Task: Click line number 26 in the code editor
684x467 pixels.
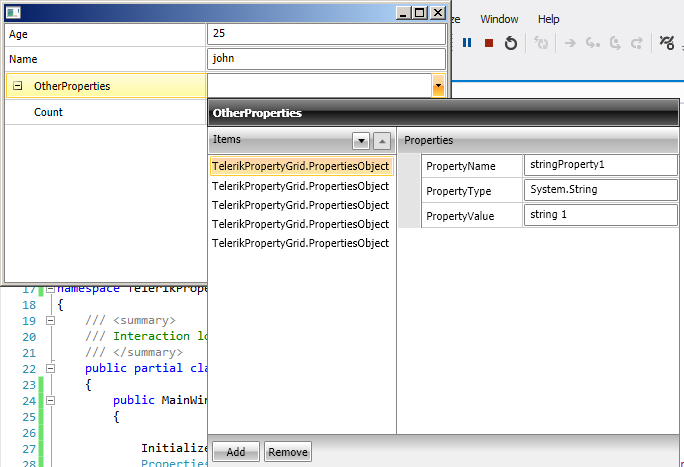Action: coord(29,433)
